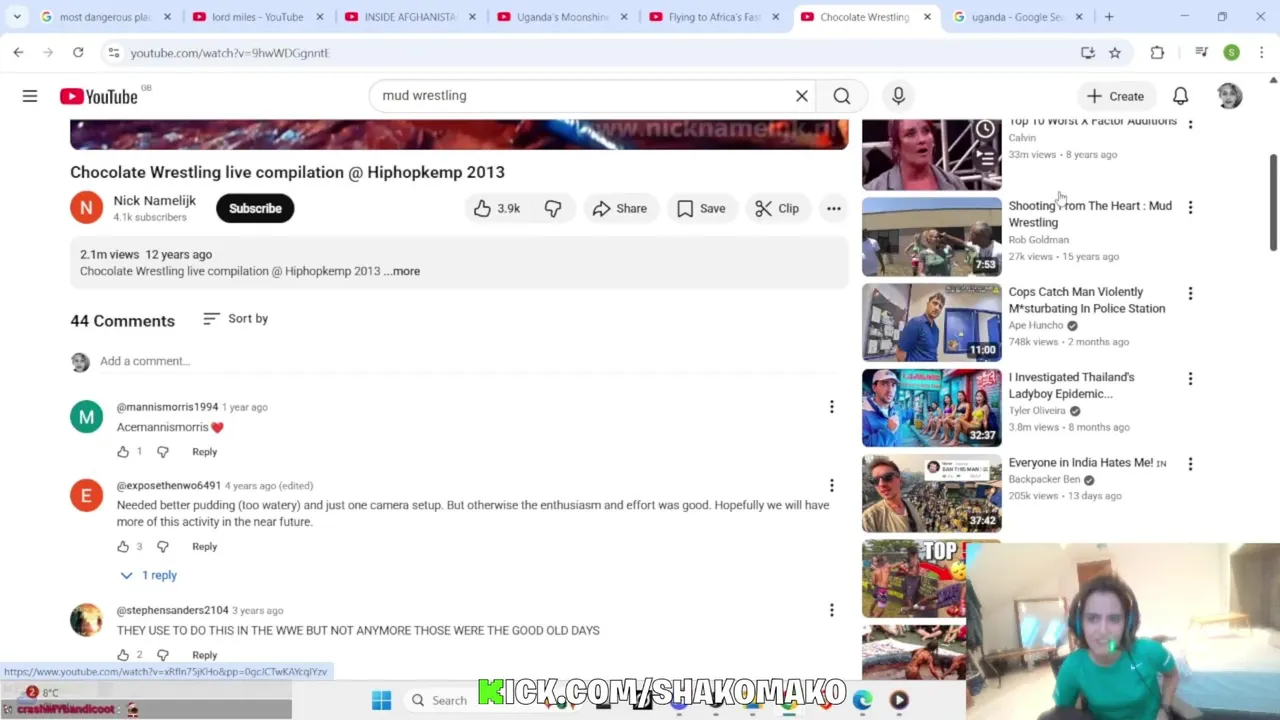
Task: Open options for Thailand's Ladyboy Epidemic video
Action: point(1190,378)
